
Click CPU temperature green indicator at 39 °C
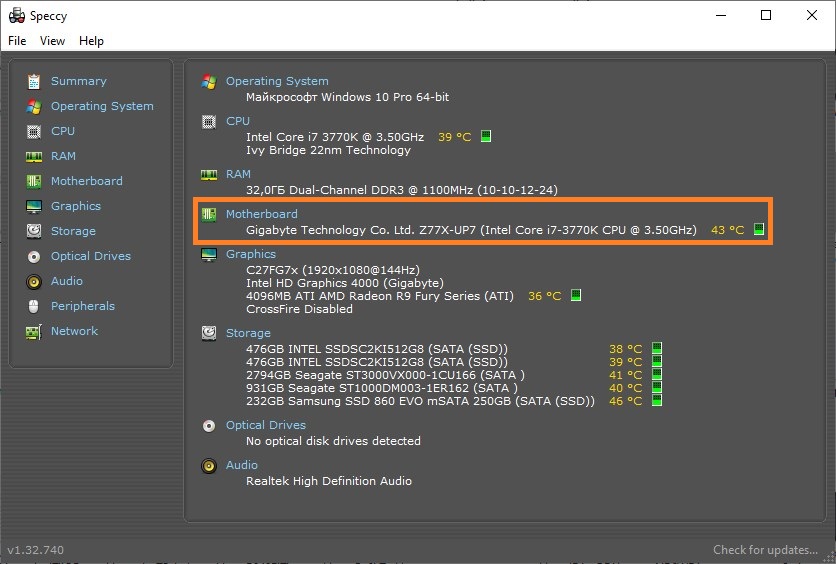[486, 136]
